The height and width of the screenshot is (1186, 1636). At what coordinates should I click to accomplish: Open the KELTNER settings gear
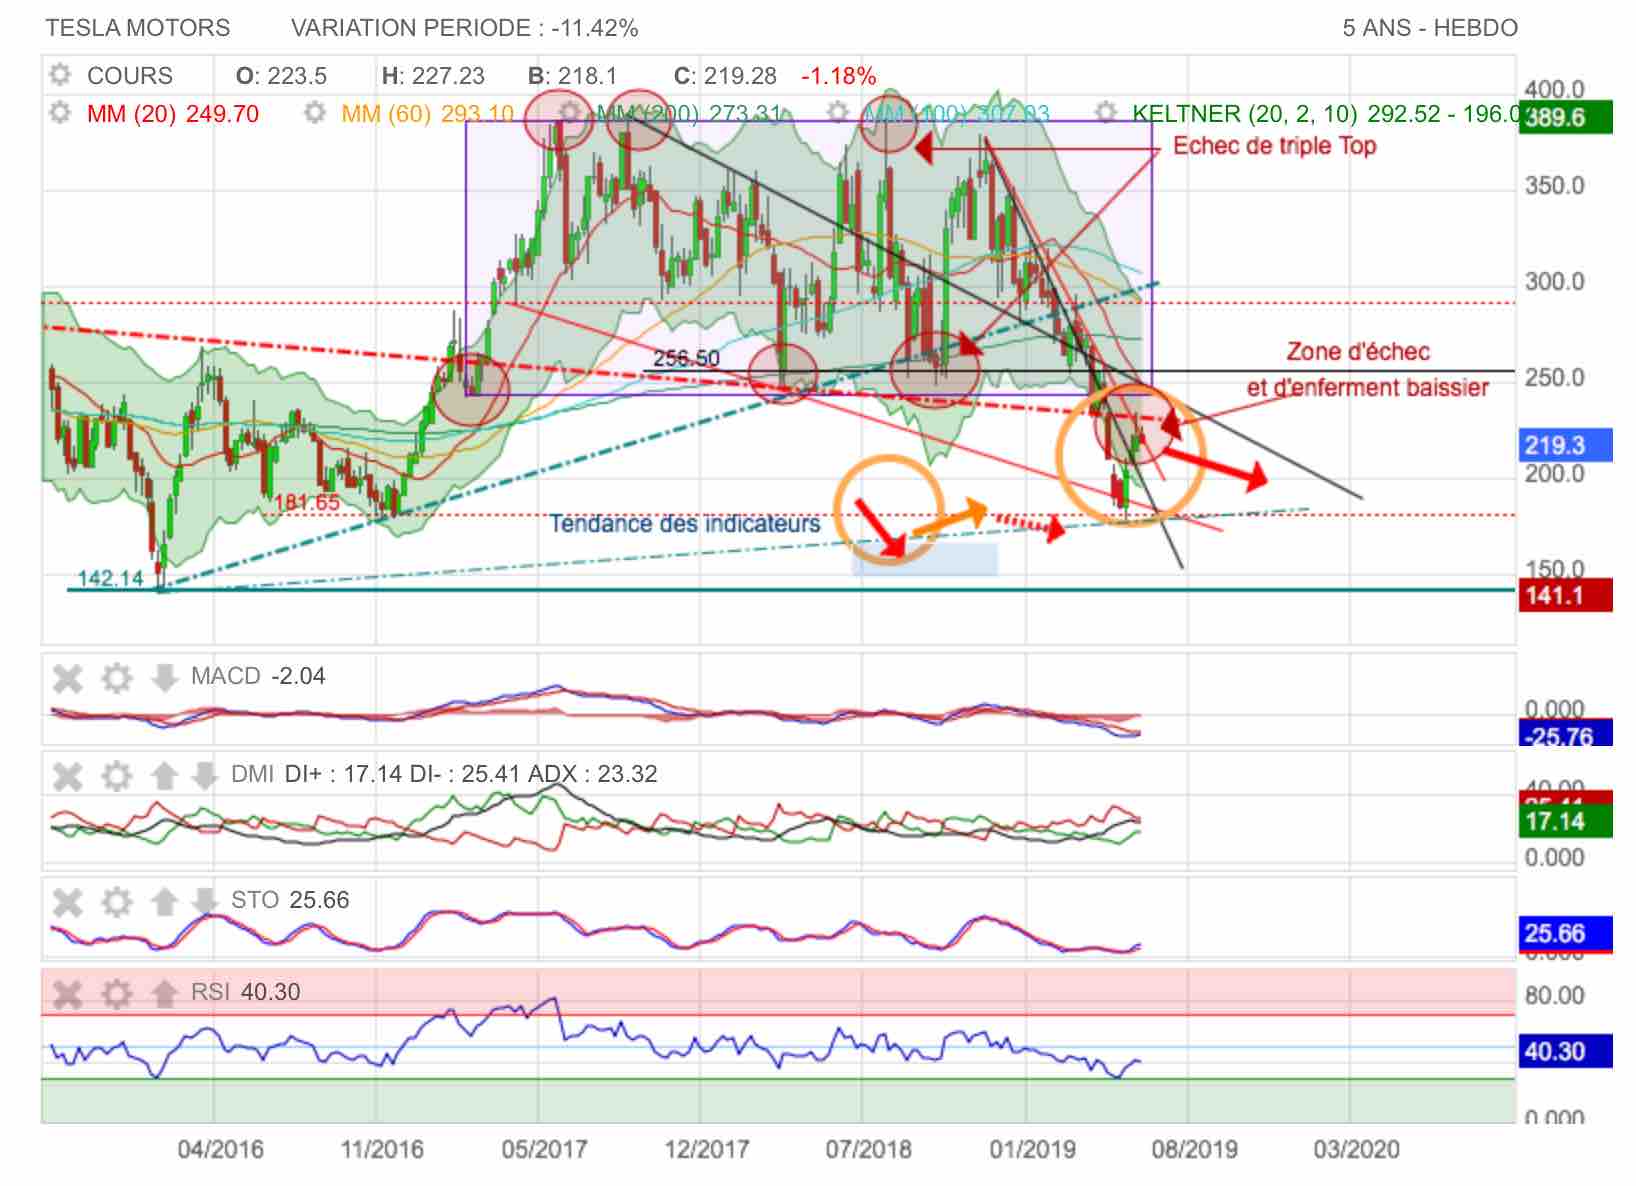click(1105, 112)
